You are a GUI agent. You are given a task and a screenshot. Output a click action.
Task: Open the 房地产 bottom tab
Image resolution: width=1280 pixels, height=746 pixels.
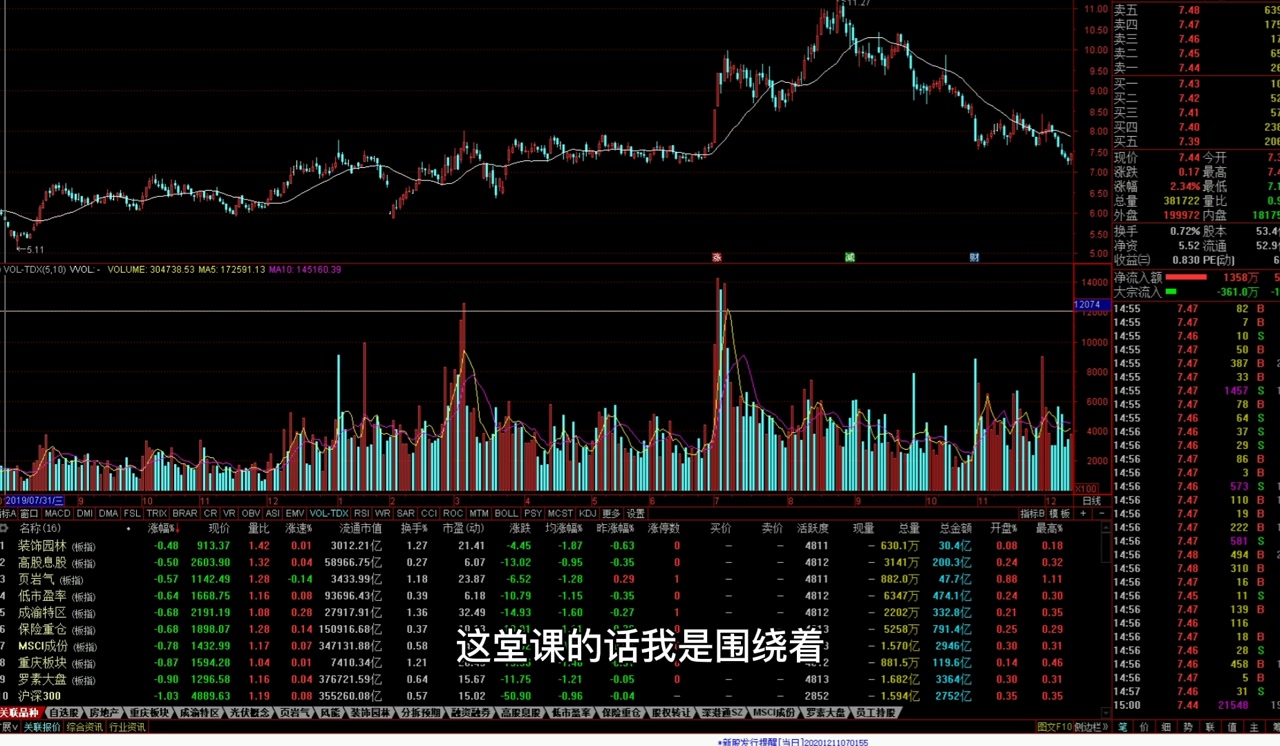(x=104, y=713)
